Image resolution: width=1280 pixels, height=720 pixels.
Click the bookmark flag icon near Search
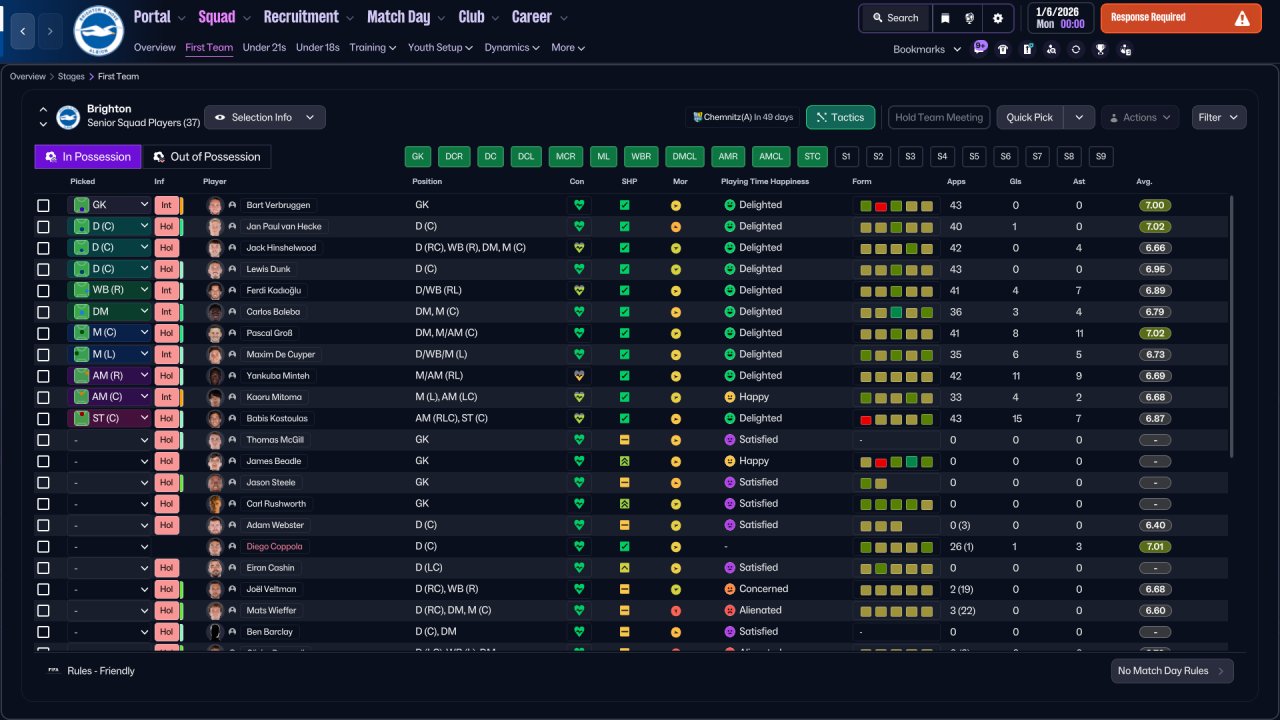coord(946,18)
